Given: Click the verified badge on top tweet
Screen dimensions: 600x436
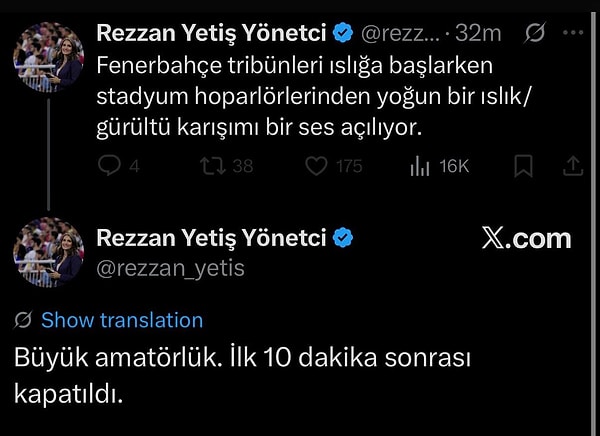Looking at the screenshot, I should [342, 33].
